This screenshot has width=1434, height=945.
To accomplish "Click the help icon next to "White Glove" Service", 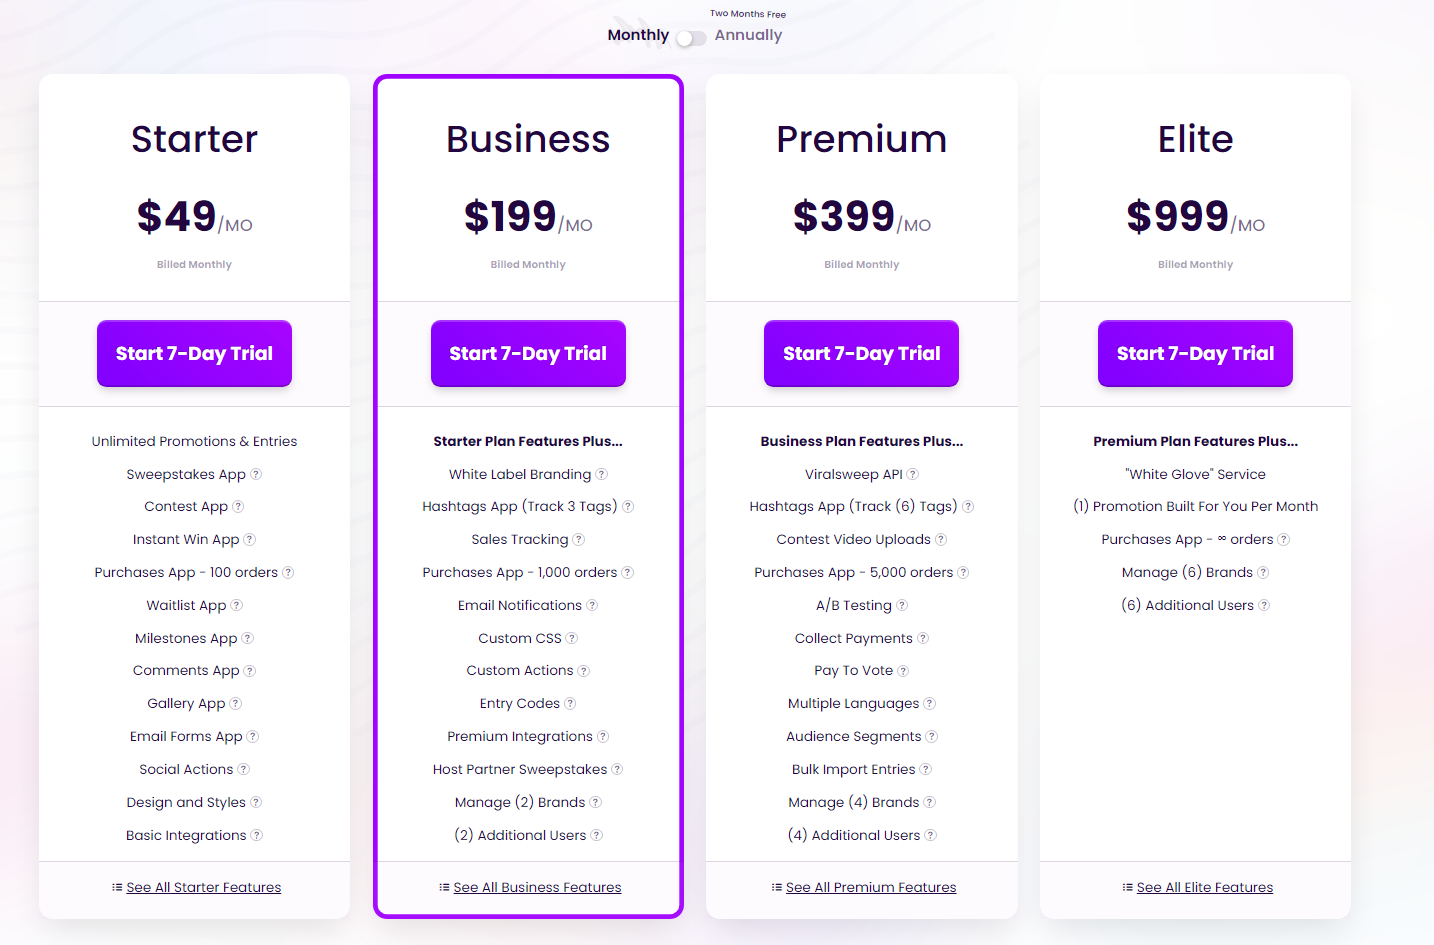I will (x=1265, y=473).
